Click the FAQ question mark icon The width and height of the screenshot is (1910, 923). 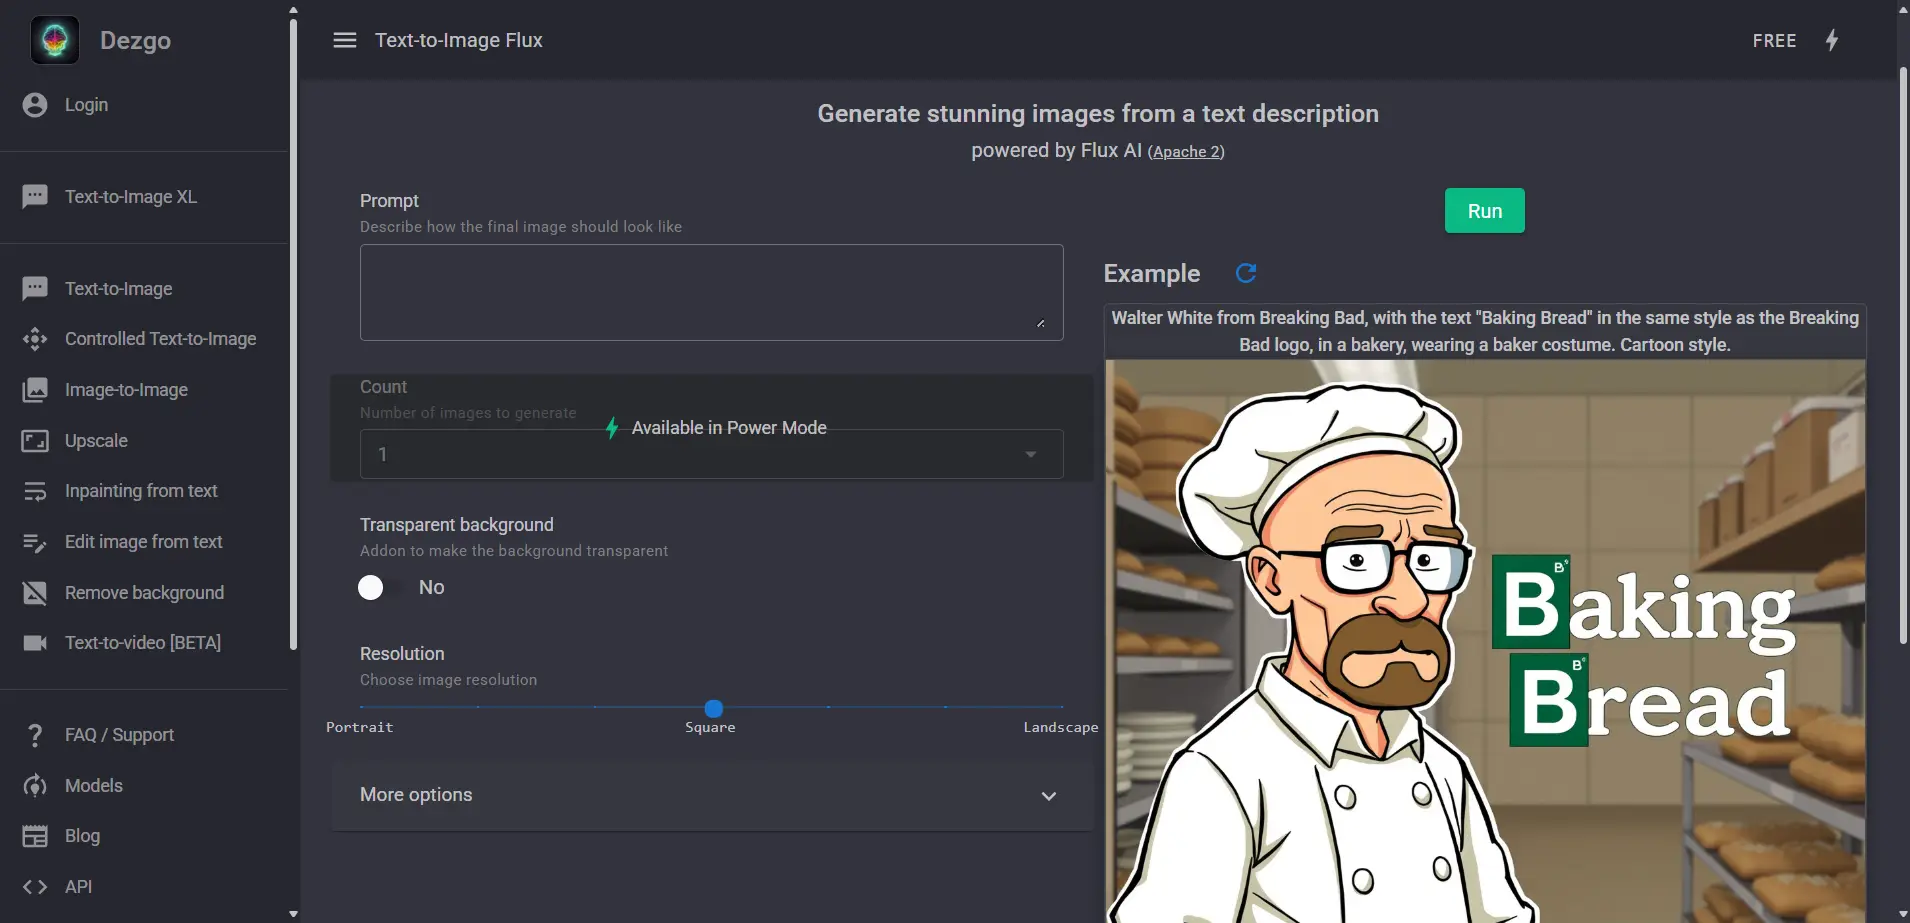[35, 735]
